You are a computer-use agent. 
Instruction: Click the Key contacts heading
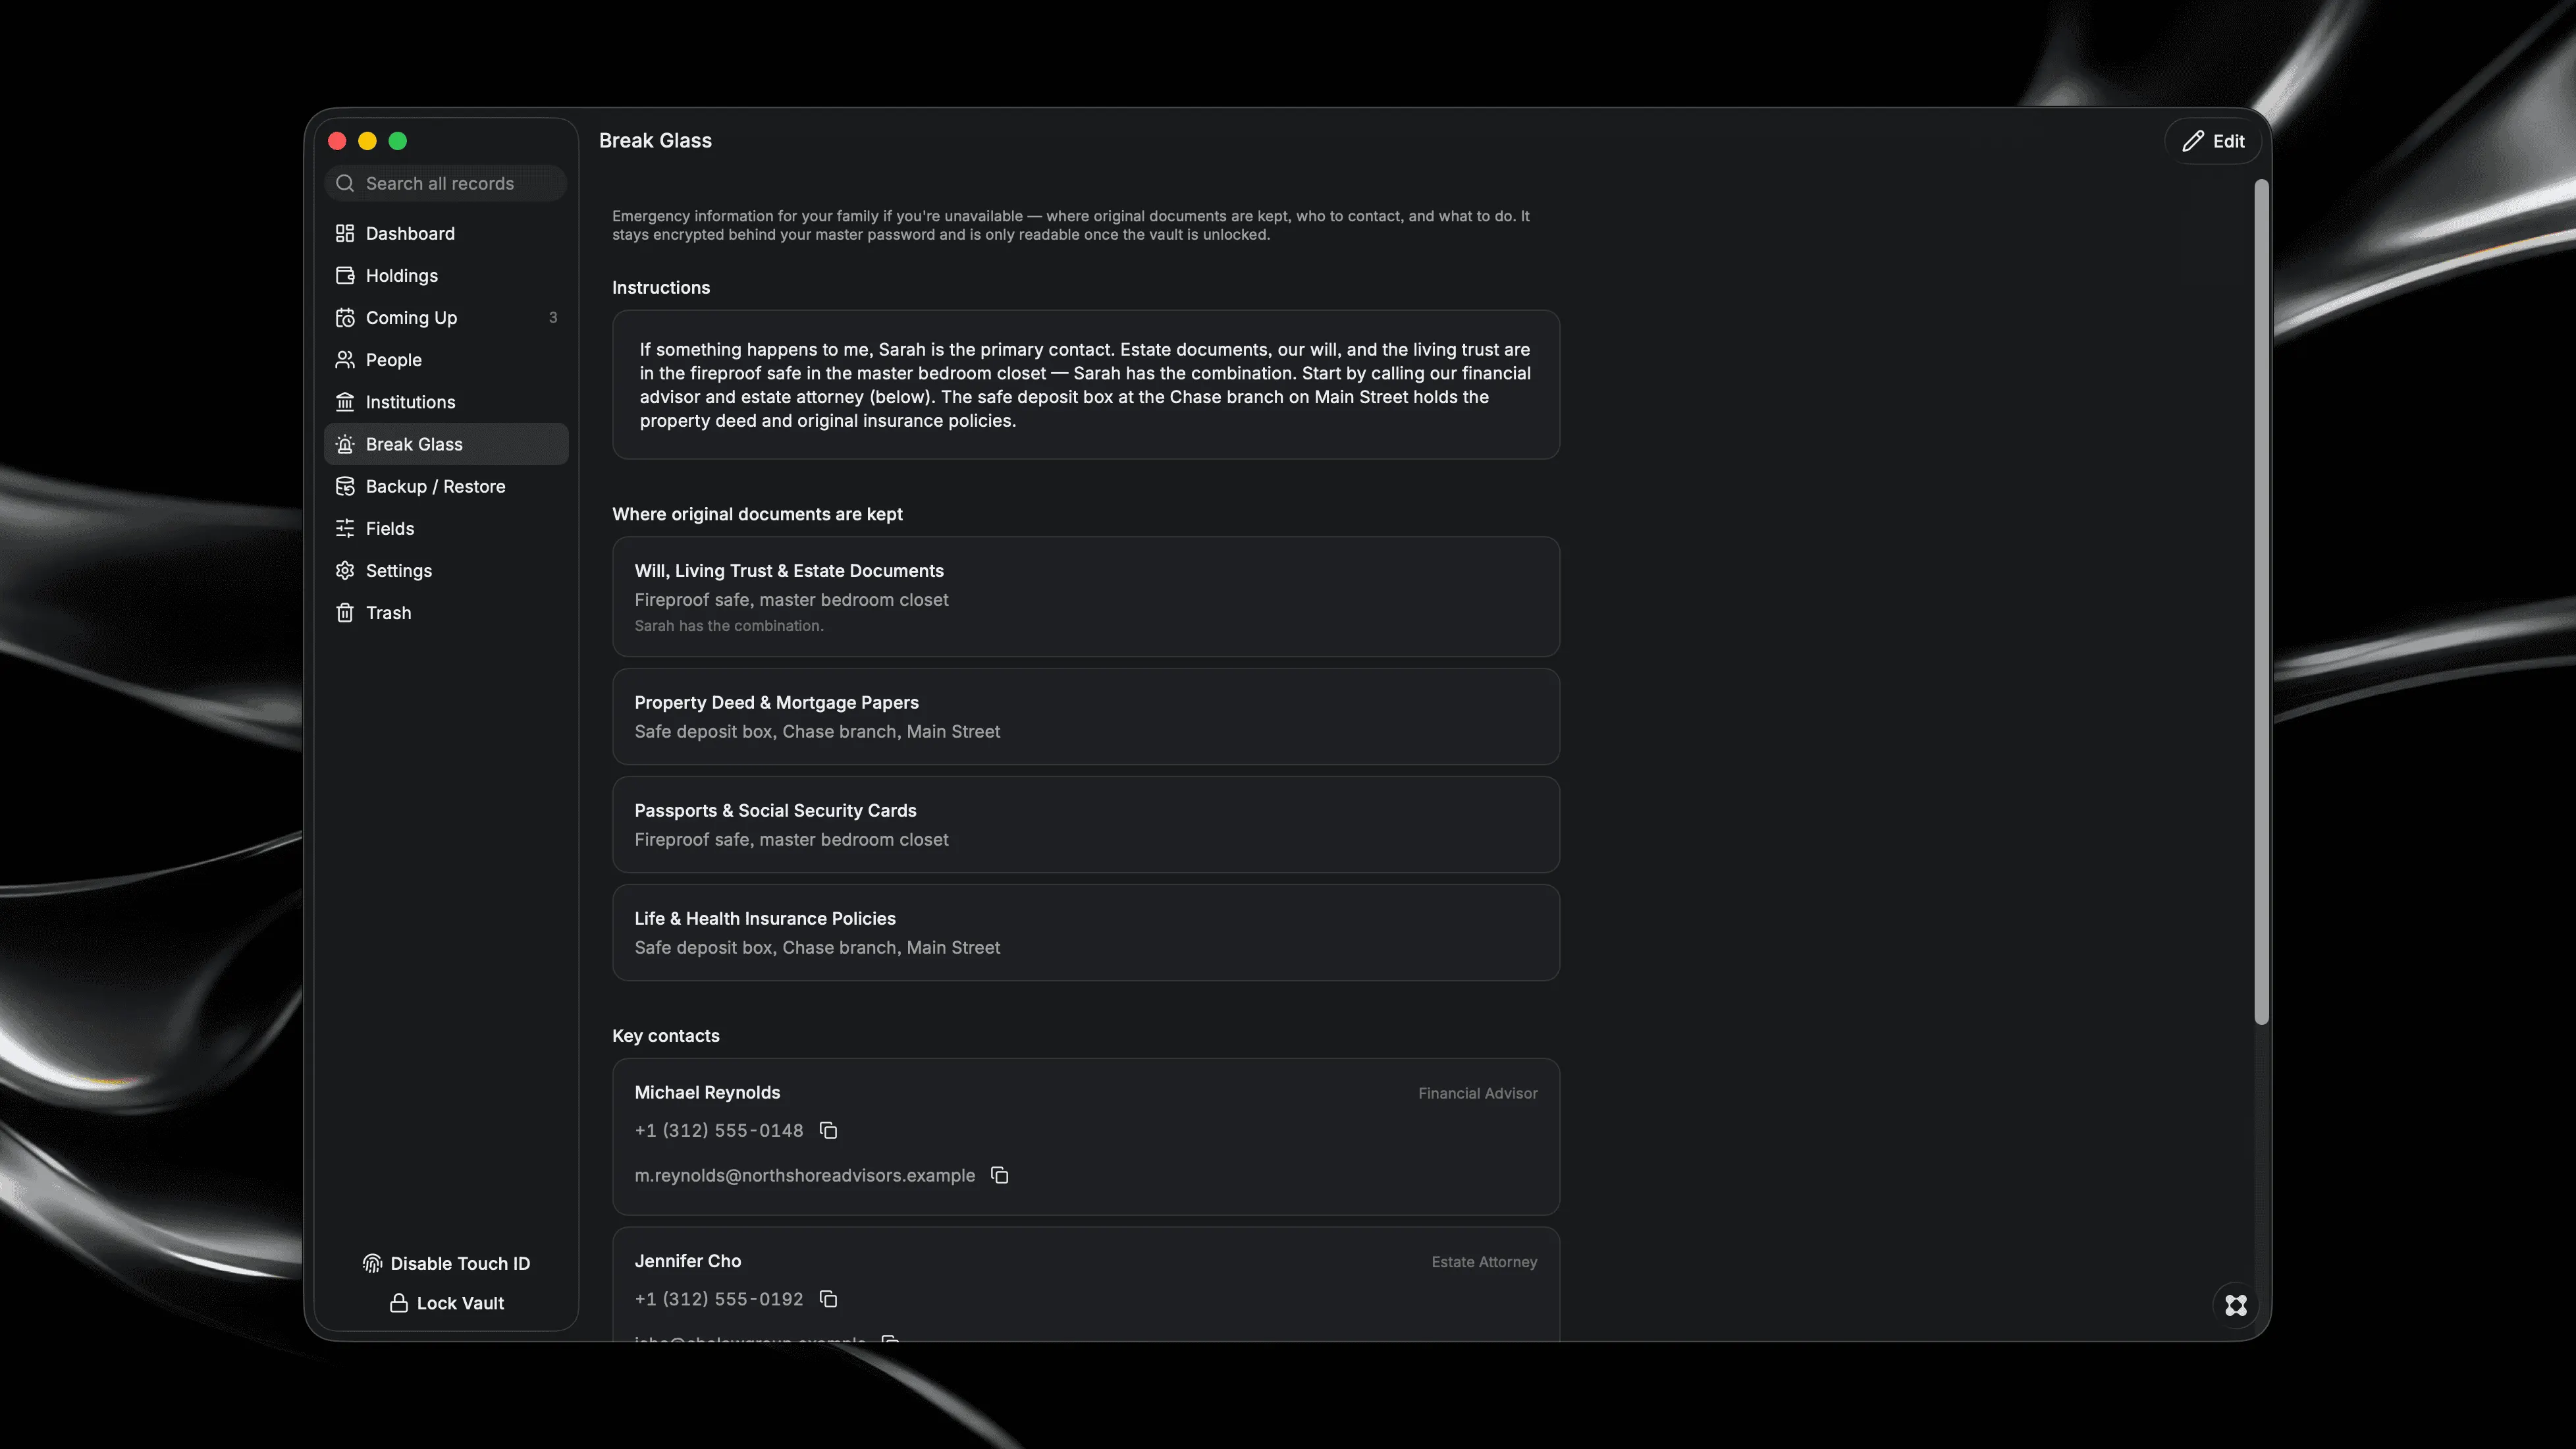pyautogui.click(x=666, y=1036)
